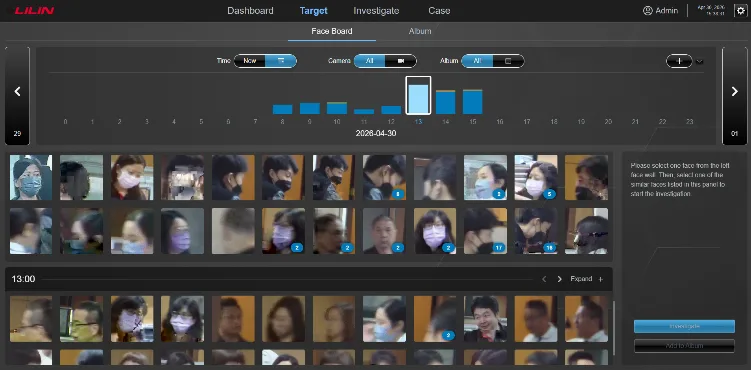Screen dimensions: 751x370
Task: Open the dropdown arrow beside plus button
Action: pos(699,61)
